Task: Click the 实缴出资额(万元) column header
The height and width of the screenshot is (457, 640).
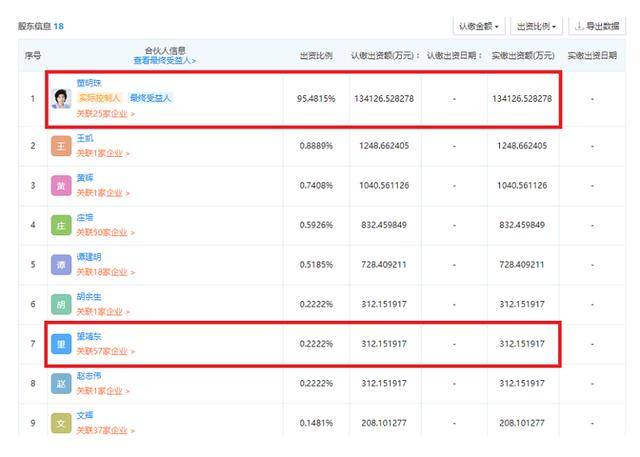Action: click(x=522, y=55)
